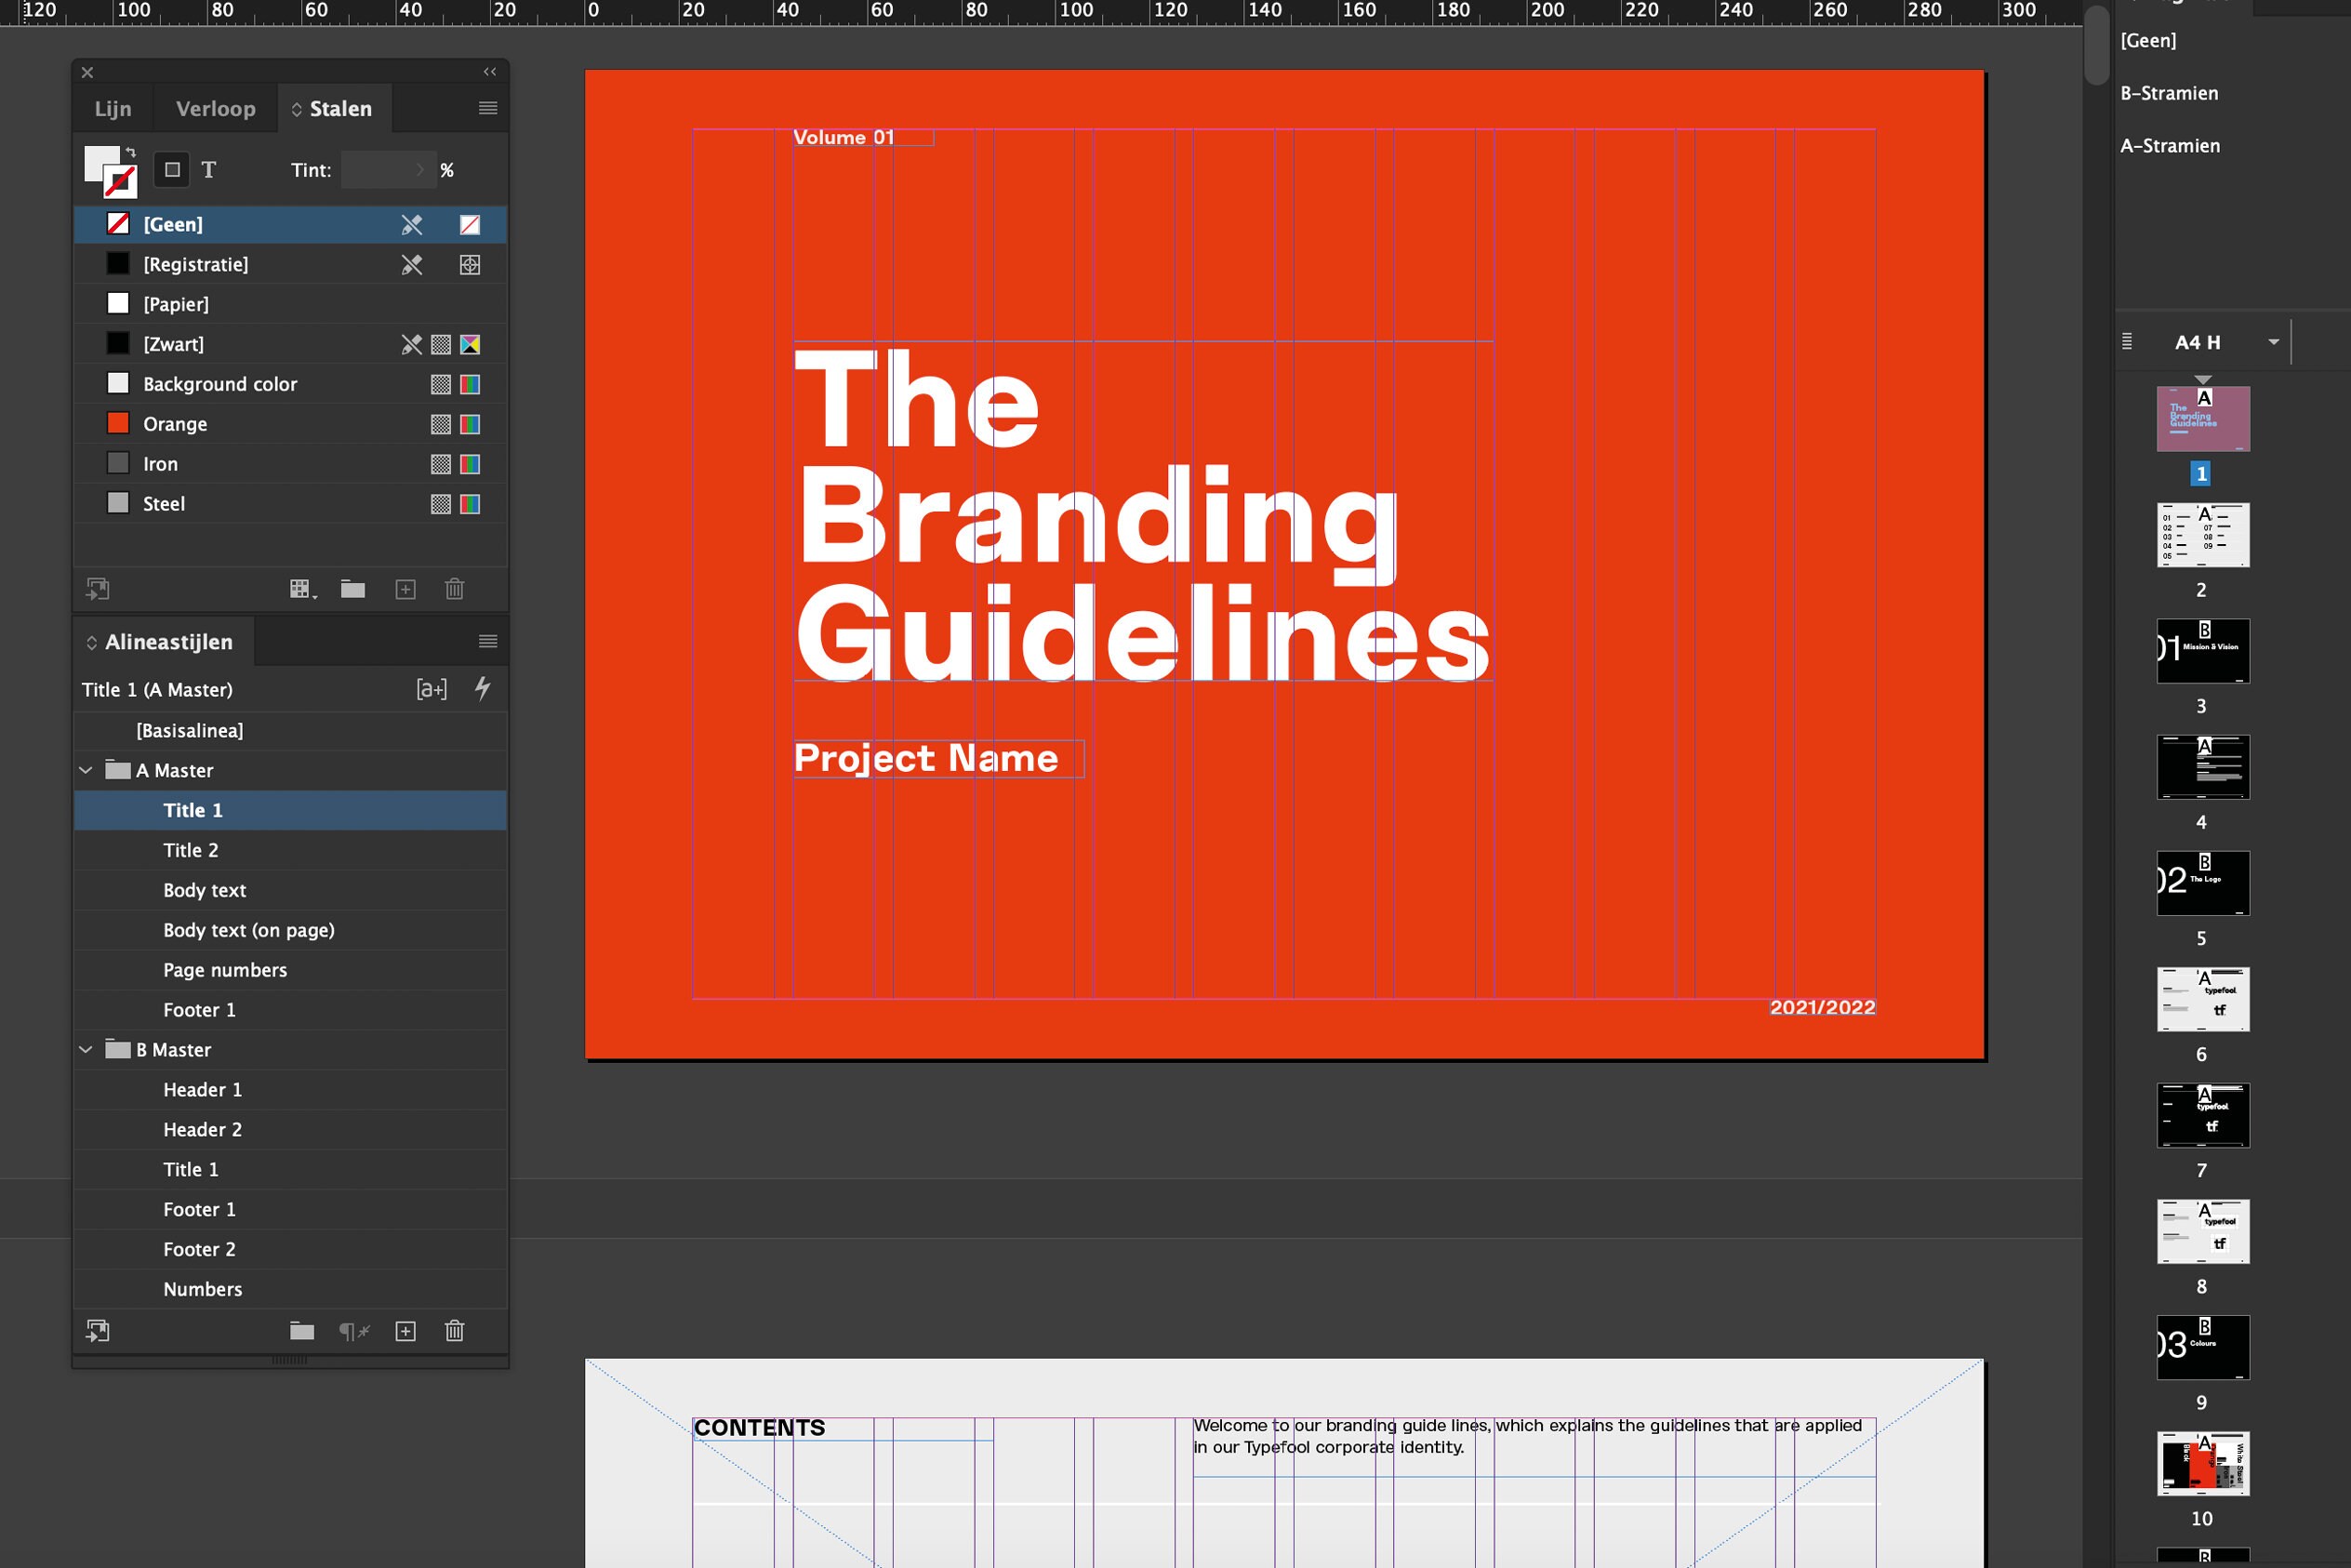Image resolution: width=2351 pixels, height=1568 pixels.
Task: Select the Orange color swatch
Action: pyautogui.click(x=175, y=423)
